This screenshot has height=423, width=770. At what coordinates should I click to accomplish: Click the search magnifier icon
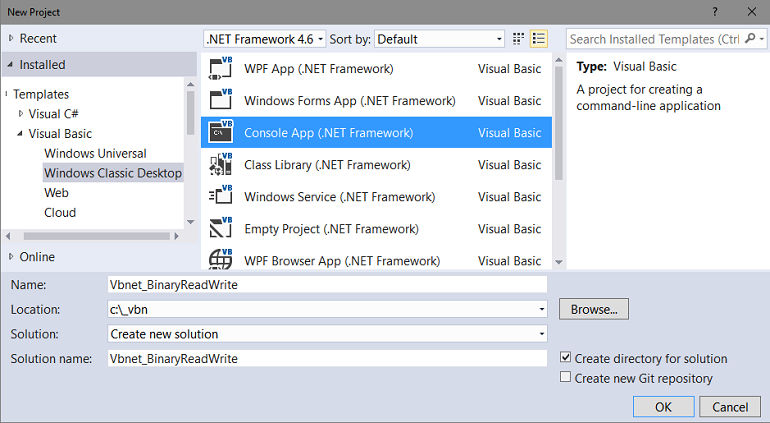[x=750, y=38]
